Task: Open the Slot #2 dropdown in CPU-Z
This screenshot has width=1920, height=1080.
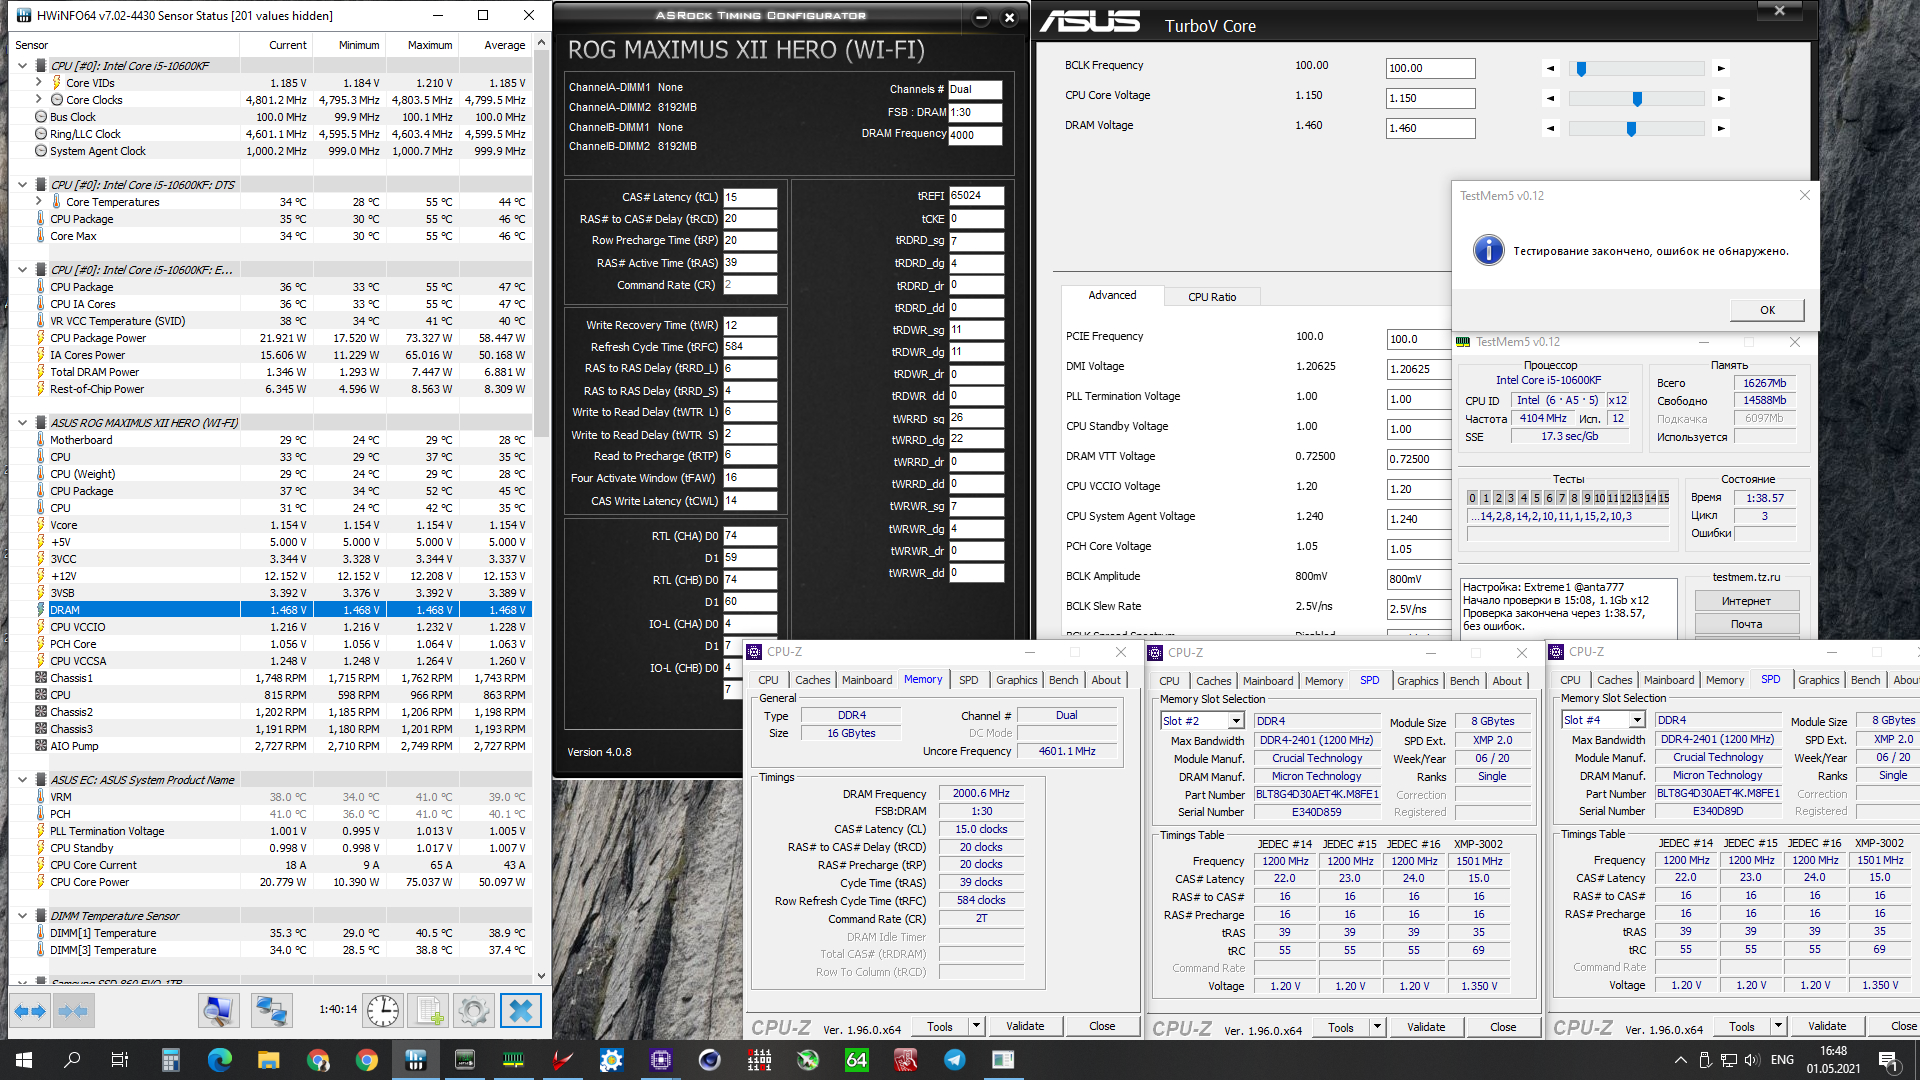Action: pyautogui.click(x=1236, y=721)
